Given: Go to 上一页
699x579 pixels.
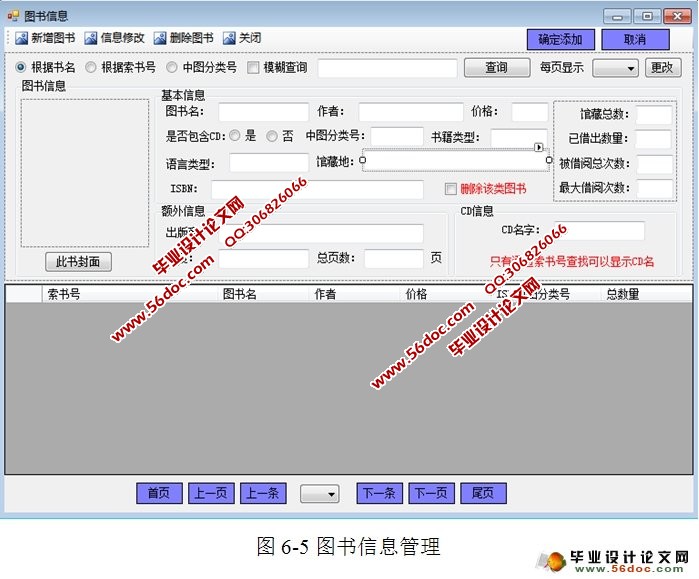Looking at the screenshot, I should (211, 493).
